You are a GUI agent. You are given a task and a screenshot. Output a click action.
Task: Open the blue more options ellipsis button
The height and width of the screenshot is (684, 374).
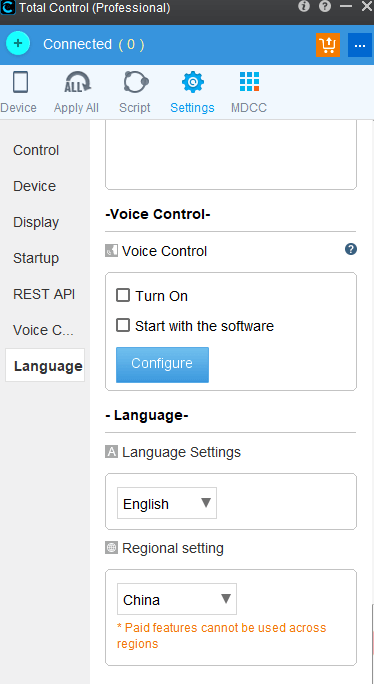click(x=360, y=45)
